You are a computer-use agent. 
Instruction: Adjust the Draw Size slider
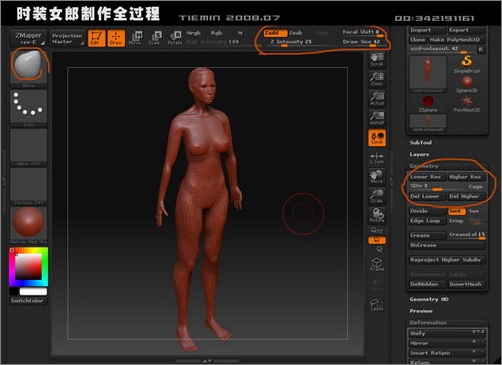361,42
